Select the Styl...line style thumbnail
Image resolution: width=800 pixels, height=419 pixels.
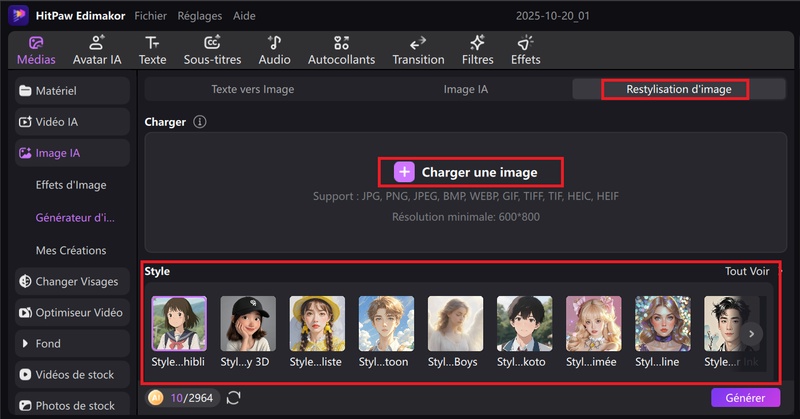[x=663, y=324]
